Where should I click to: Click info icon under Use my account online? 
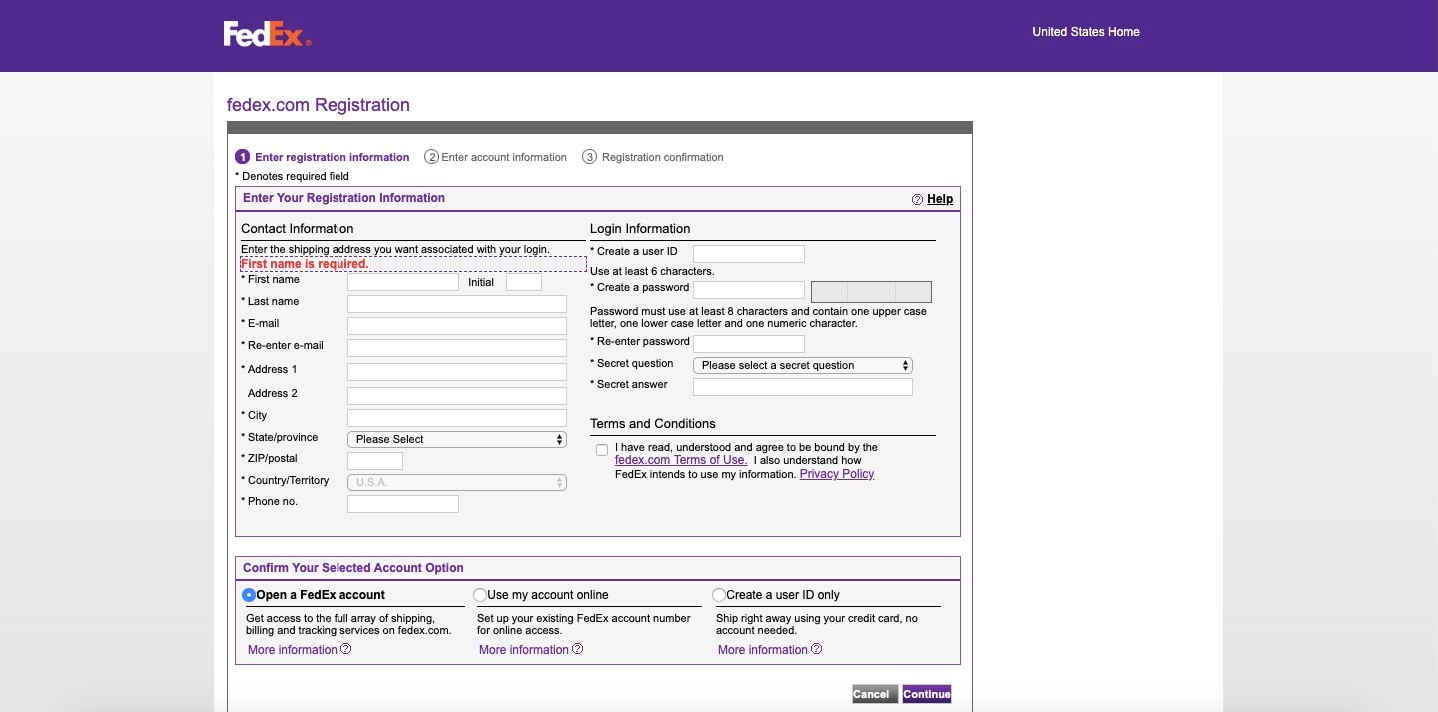point(577,649)
